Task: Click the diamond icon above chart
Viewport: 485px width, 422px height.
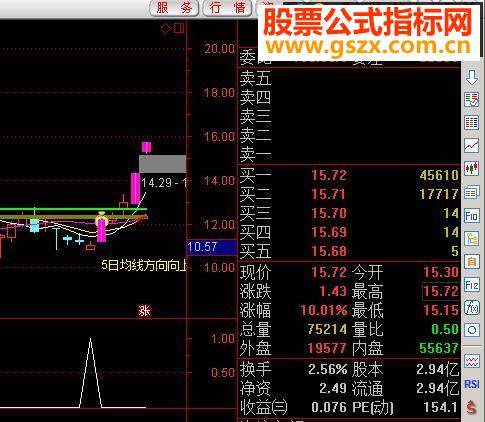Action: [x=165, y=29]
